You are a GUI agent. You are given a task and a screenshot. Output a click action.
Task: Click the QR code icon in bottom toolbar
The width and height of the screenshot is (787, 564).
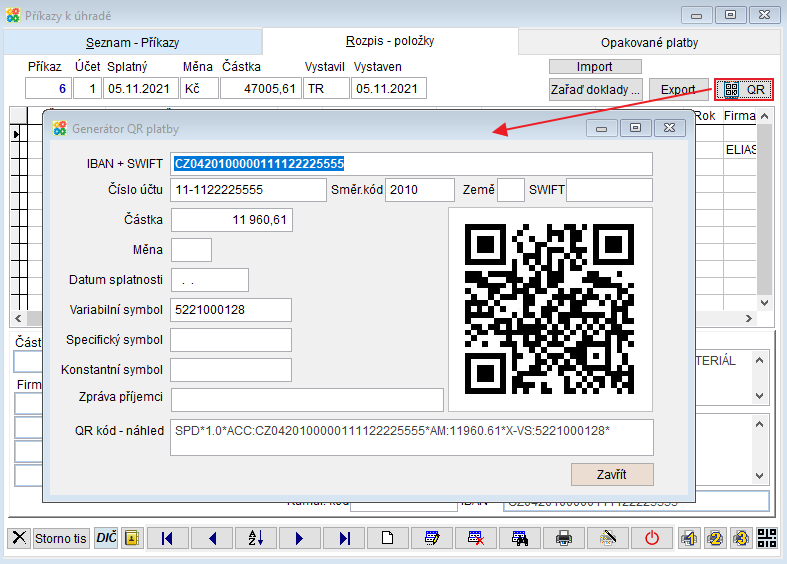pos(767,538)
